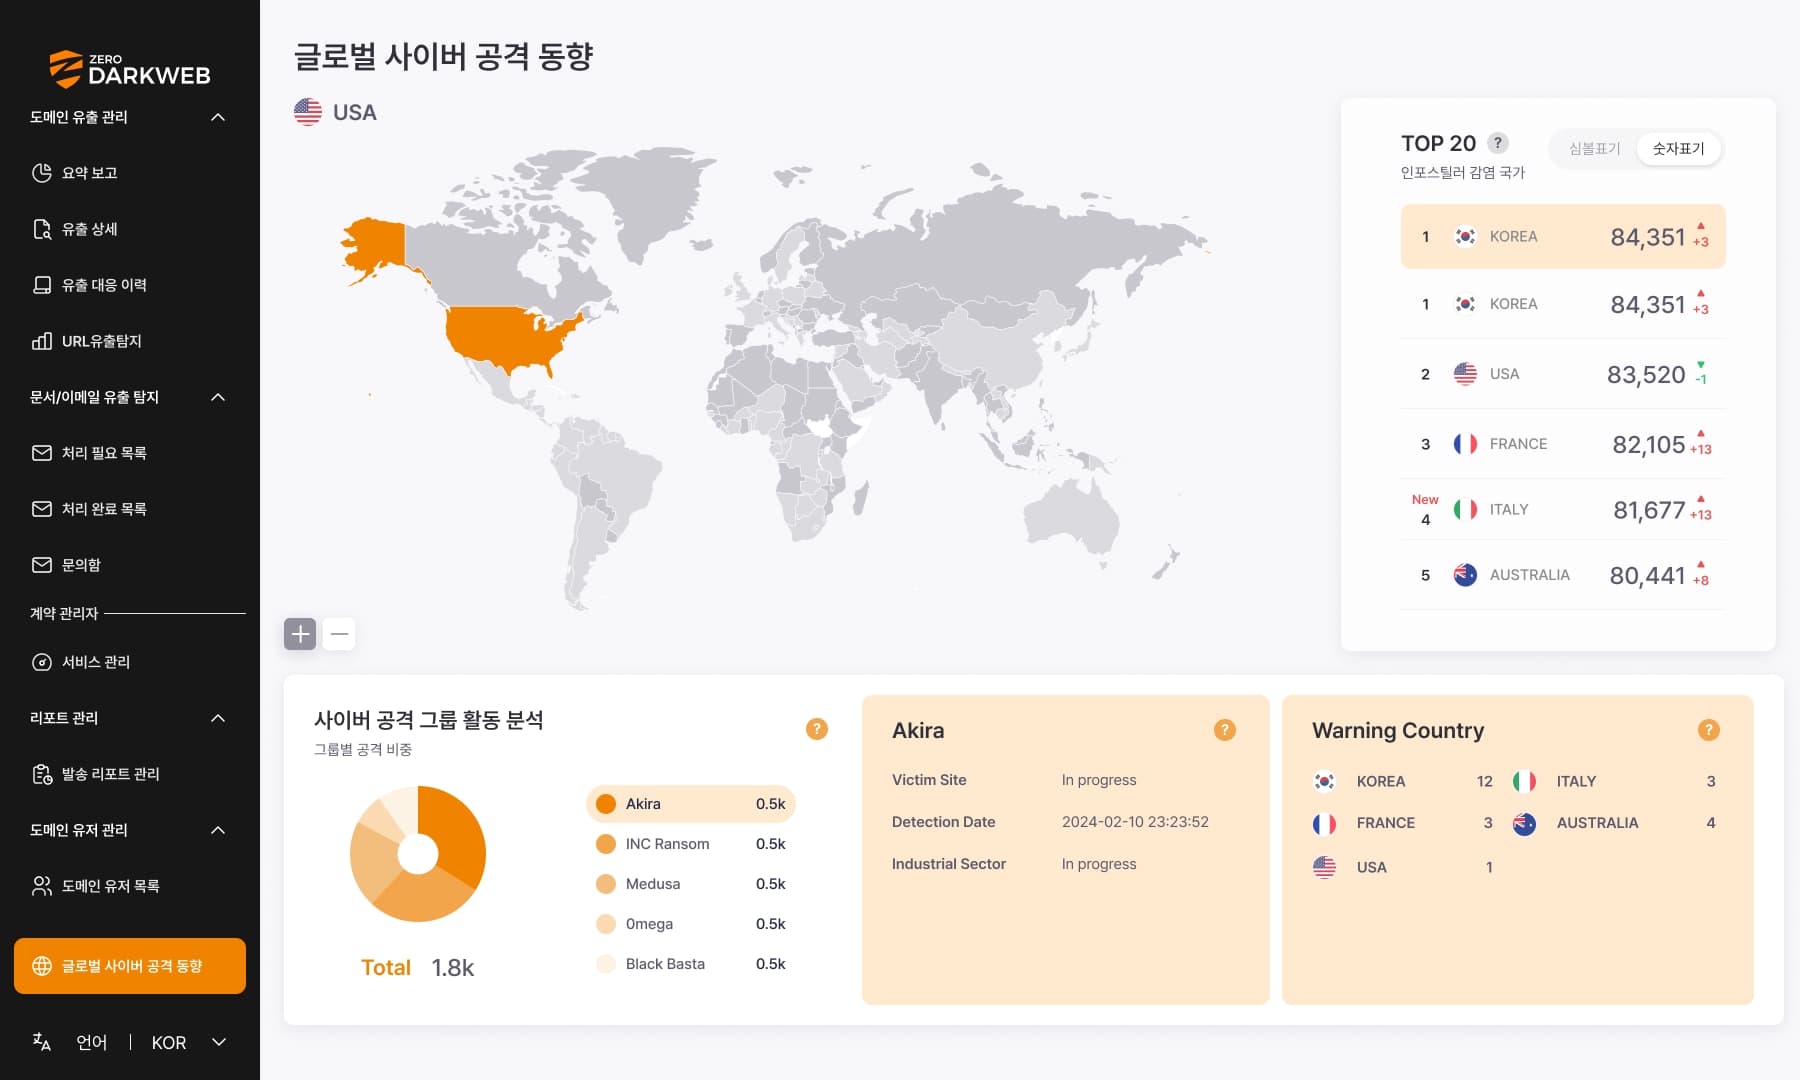Select the FRANCE row in TOP 20
Screen dimensions: 1800x1080
pos(1563,444)
